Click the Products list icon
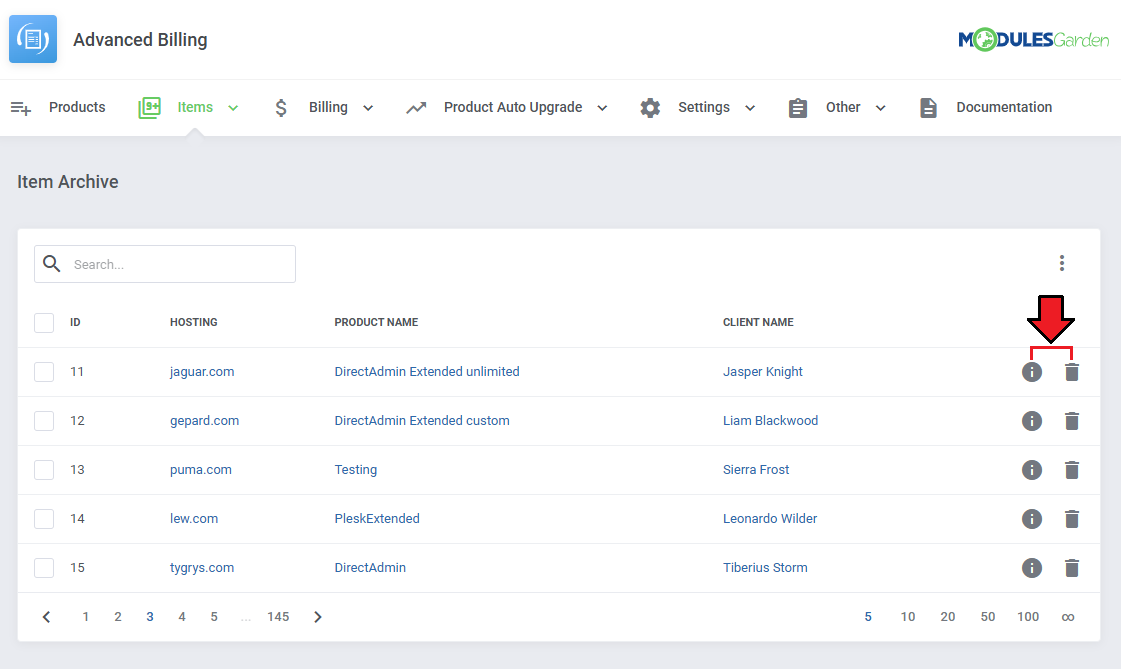 pyautogui.click(x=21, y=108)
